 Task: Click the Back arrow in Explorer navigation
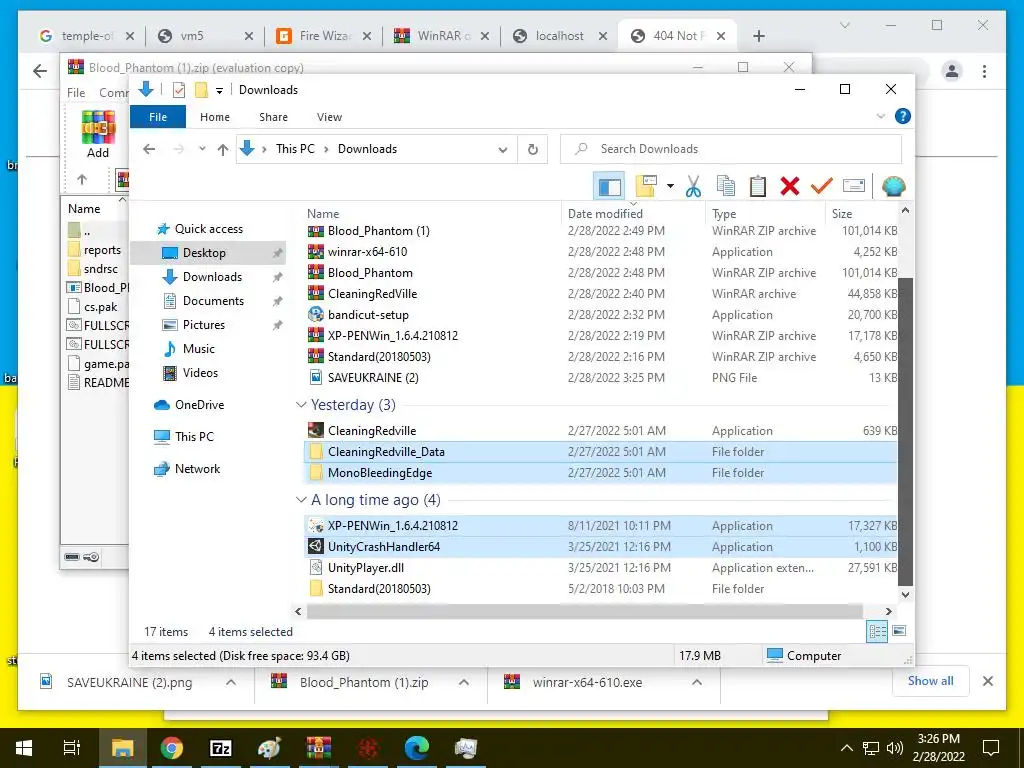click(149, 149)
